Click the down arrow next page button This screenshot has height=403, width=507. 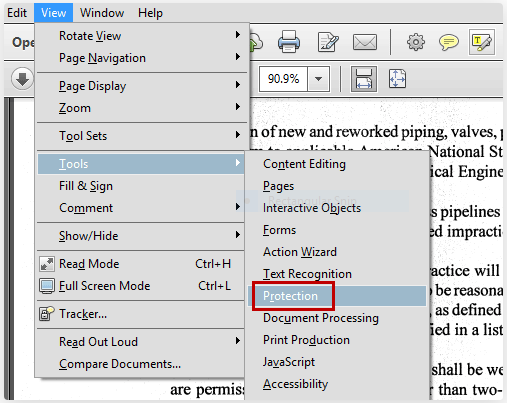(22, 79)
